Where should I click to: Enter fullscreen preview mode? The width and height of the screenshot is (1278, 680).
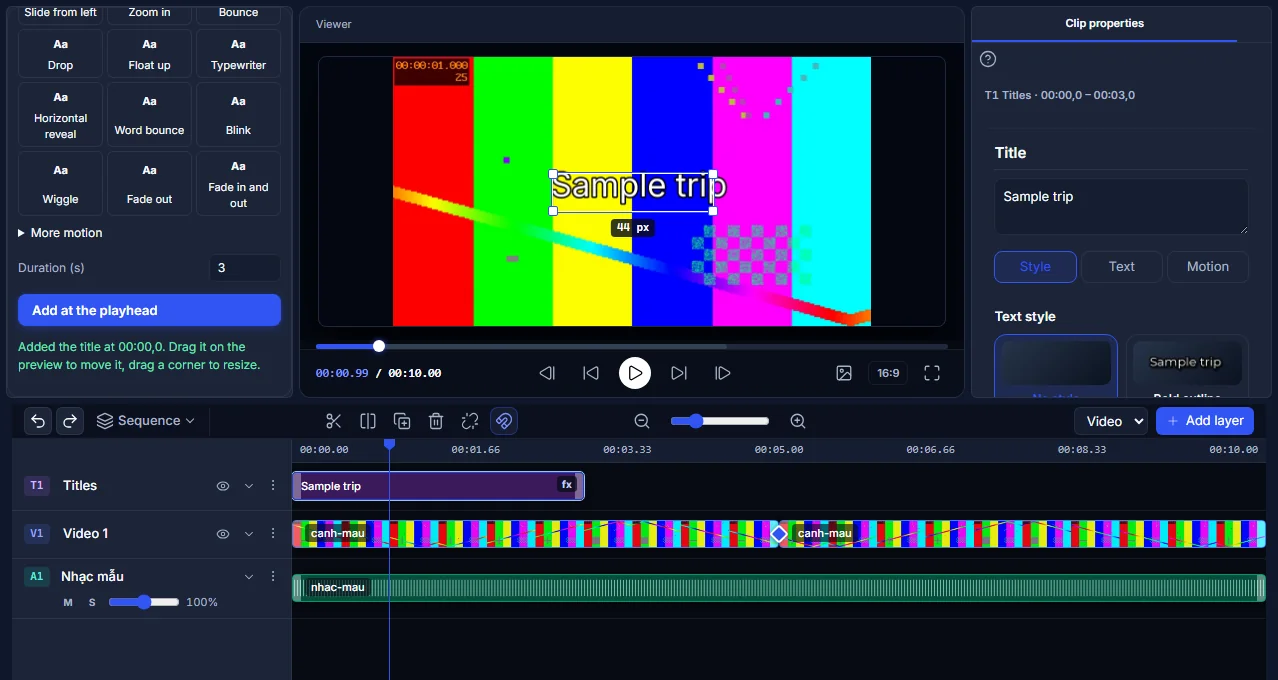click(932, 373)
